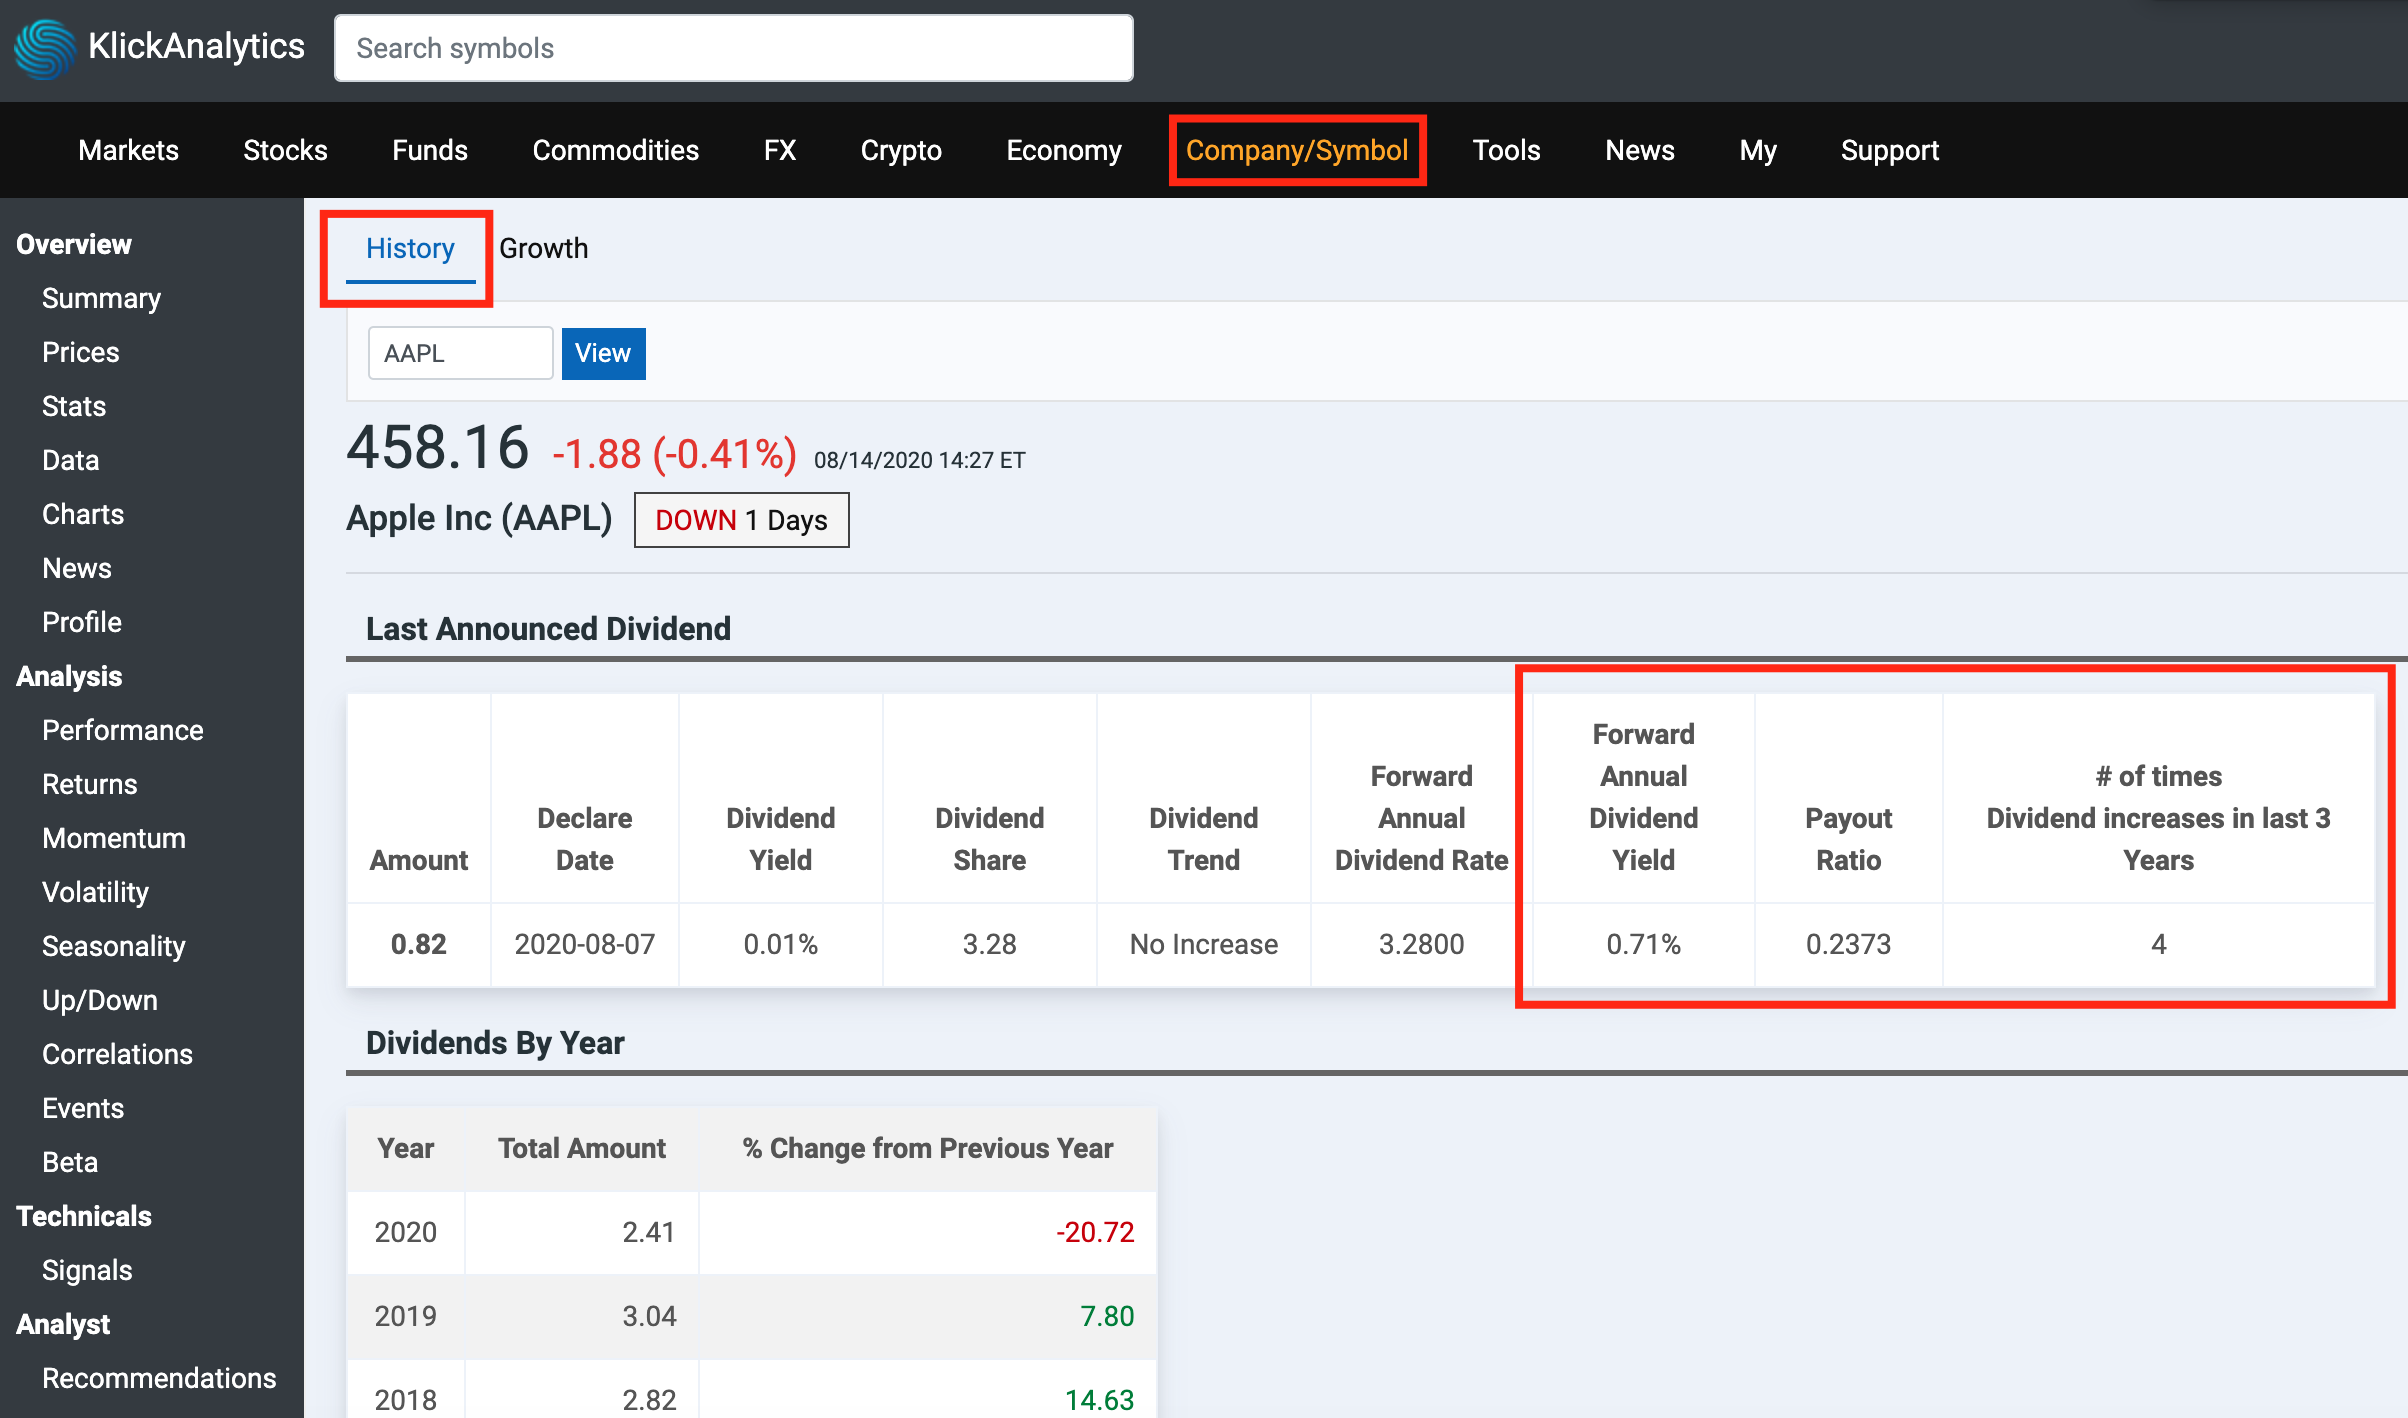Click the Total Amount column header
The height and width of the screenshot is (1418, 2408).
581,1148
